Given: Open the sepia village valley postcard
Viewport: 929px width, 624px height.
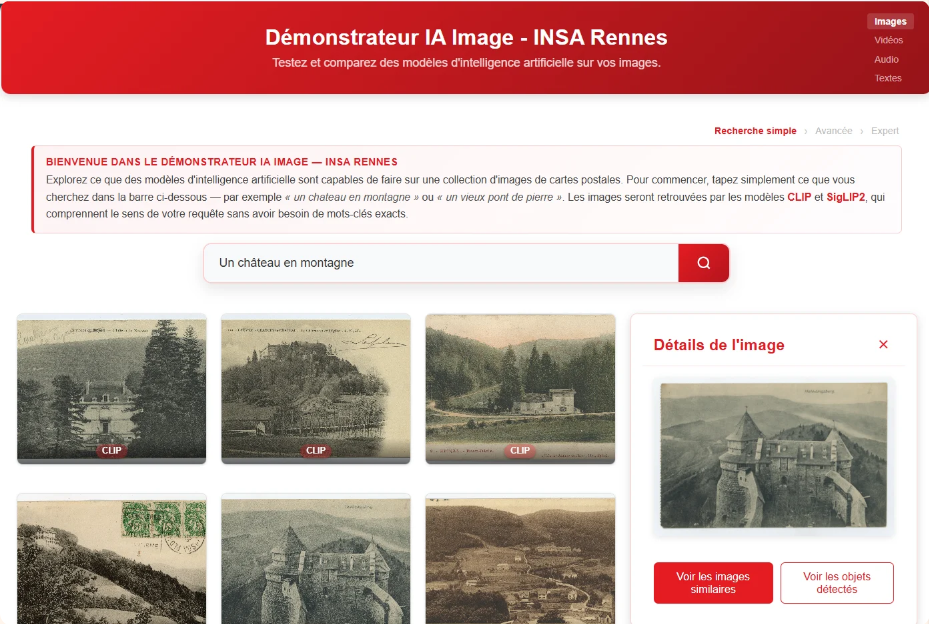Looking at the screenshot, I should 520,559.
